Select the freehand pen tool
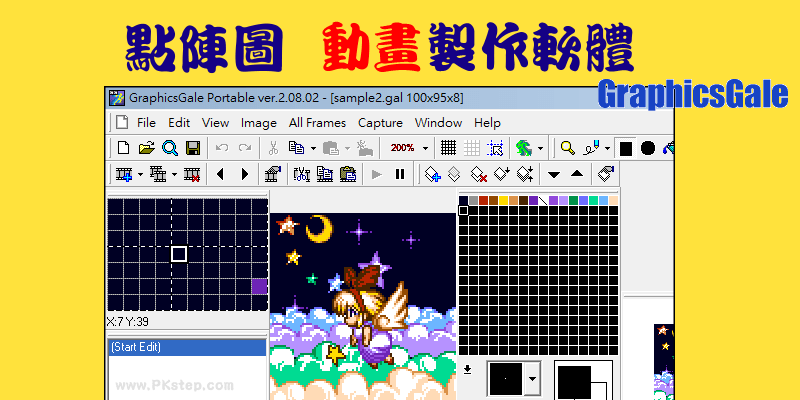The width and height of the screenshot is (800, 400). coord(591,148)
